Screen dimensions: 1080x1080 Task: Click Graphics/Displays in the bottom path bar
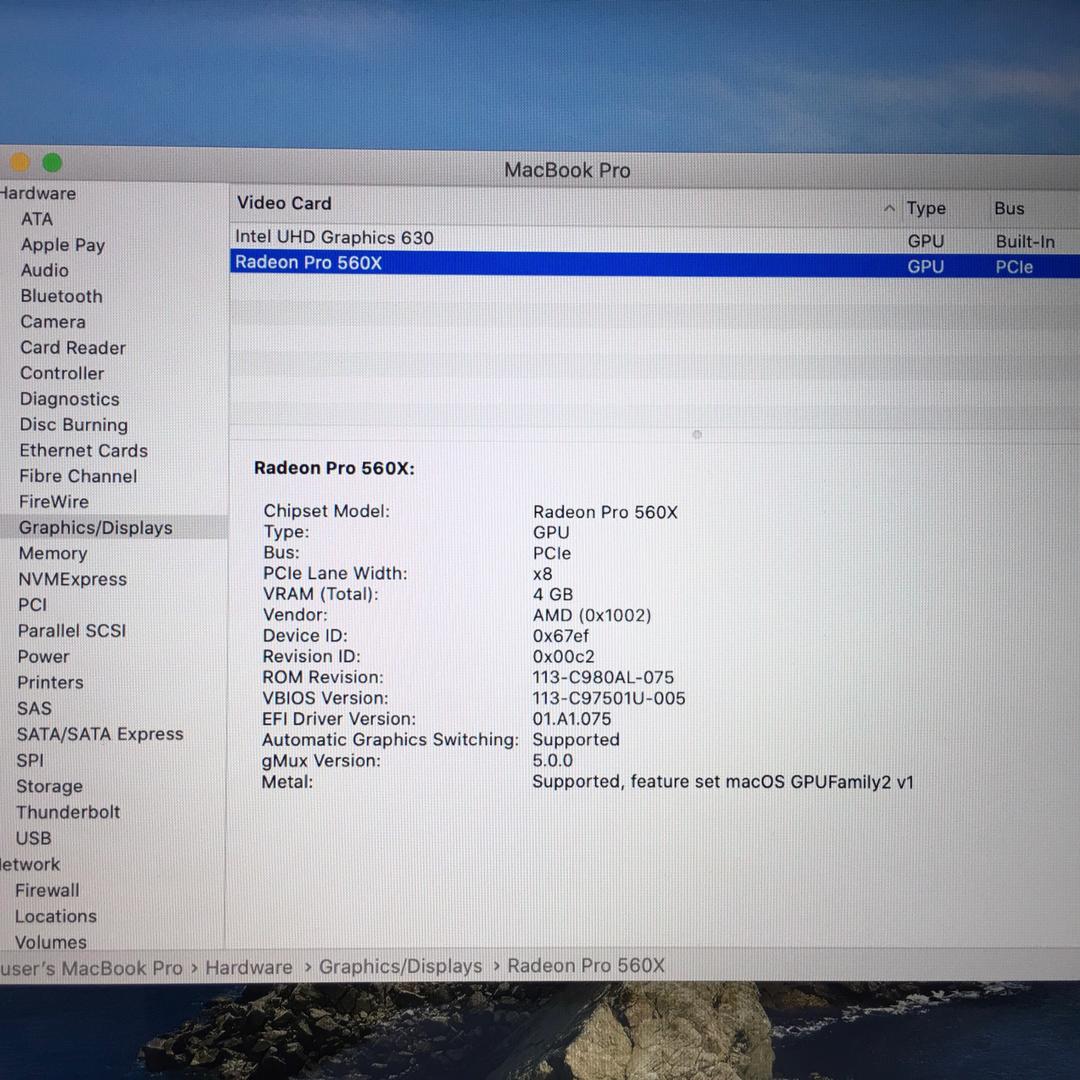pos(400,966)
